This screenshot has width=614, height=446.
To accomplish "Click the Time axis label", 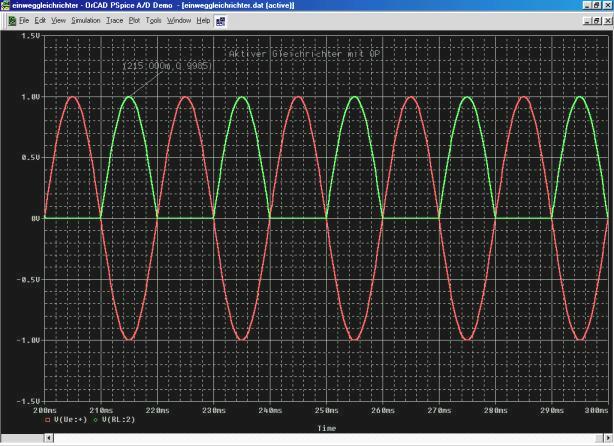I will [327, 428].
